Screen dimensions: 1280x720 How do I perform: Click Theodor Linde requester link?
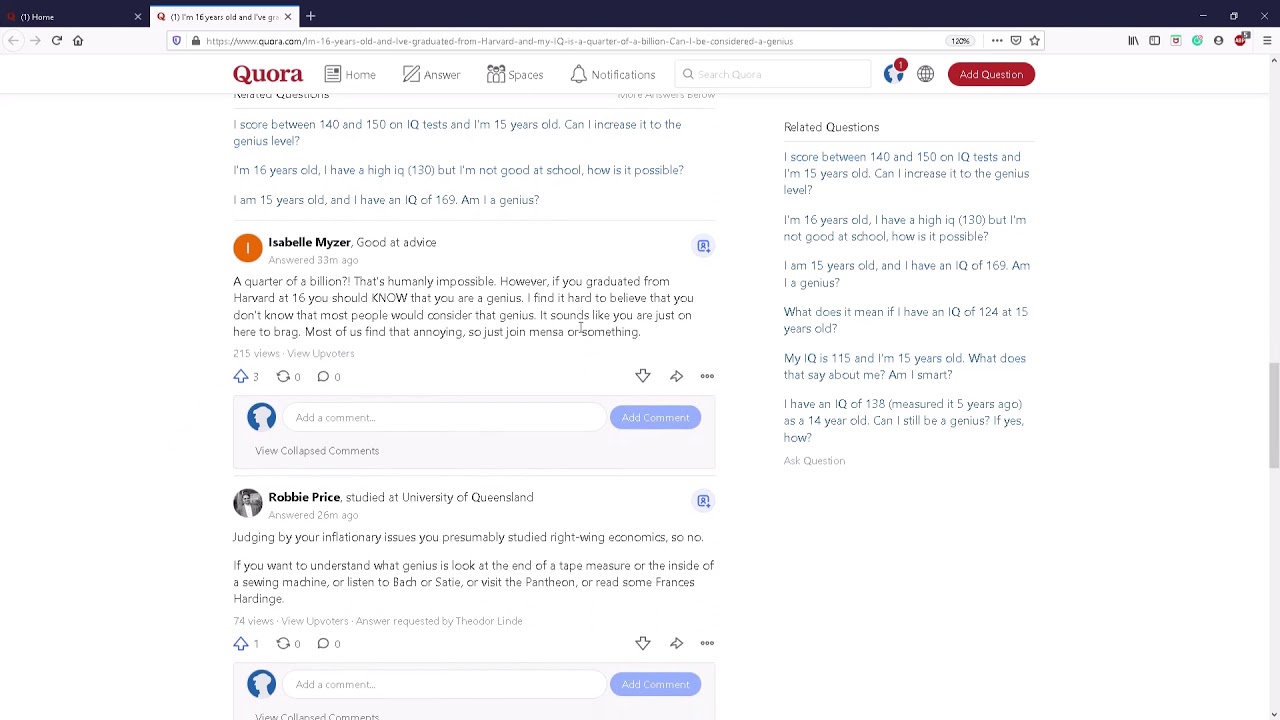pos(488,621)
